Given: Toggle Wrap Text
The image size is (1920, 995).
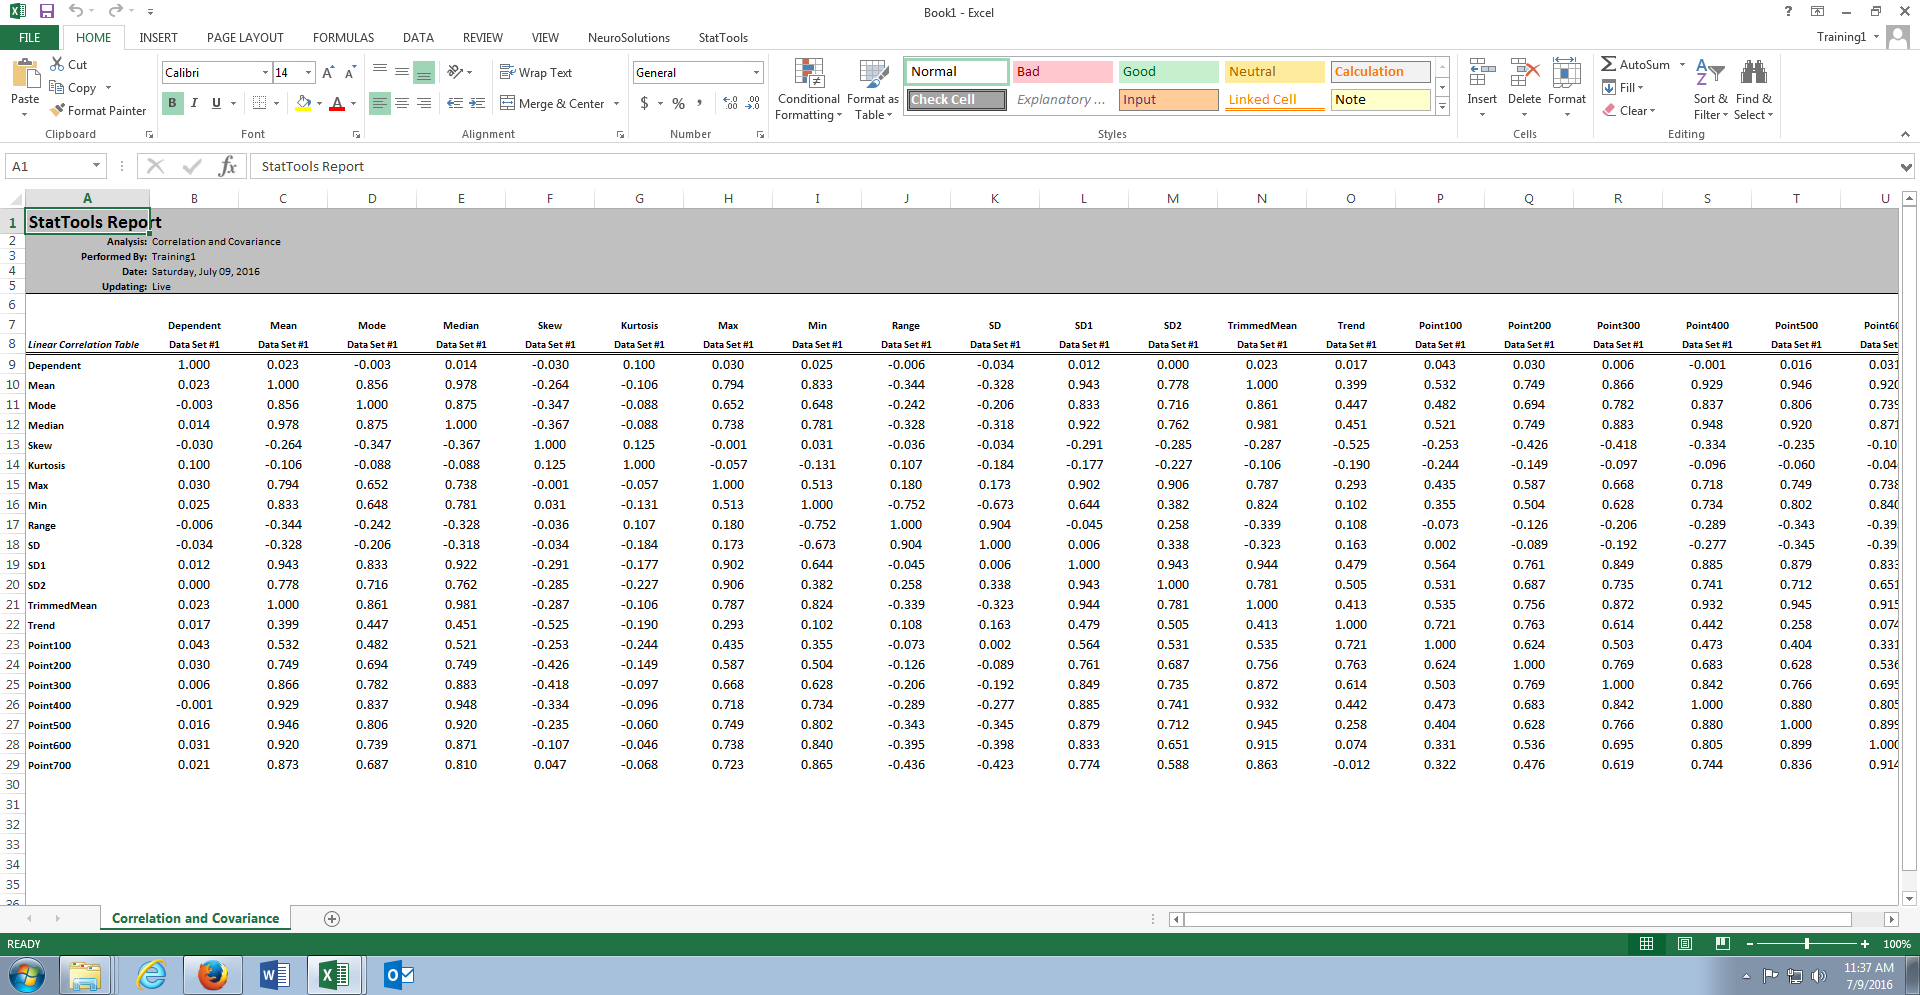Looking at the screenshot, I should (x=536, y=72).
